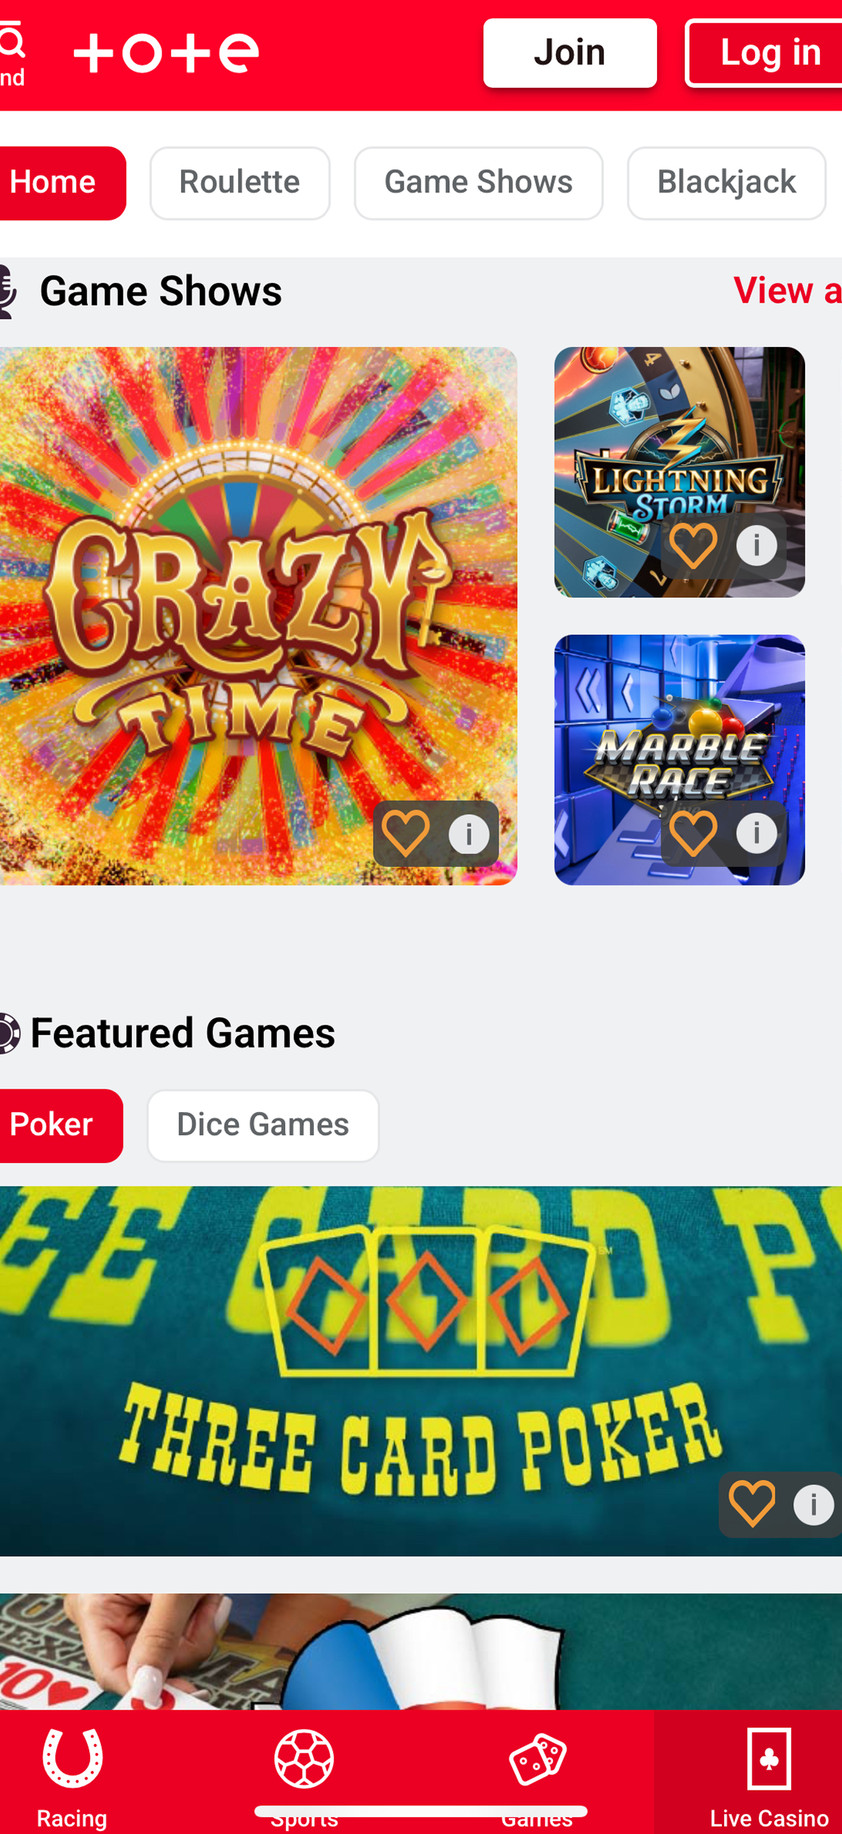Click the Join button
The width and height of the screenshot is (842, 1834).
coord(570,53)
